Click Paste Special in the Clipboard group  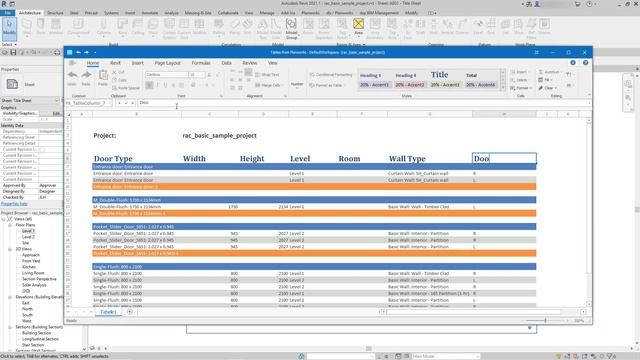pos(126,88)
